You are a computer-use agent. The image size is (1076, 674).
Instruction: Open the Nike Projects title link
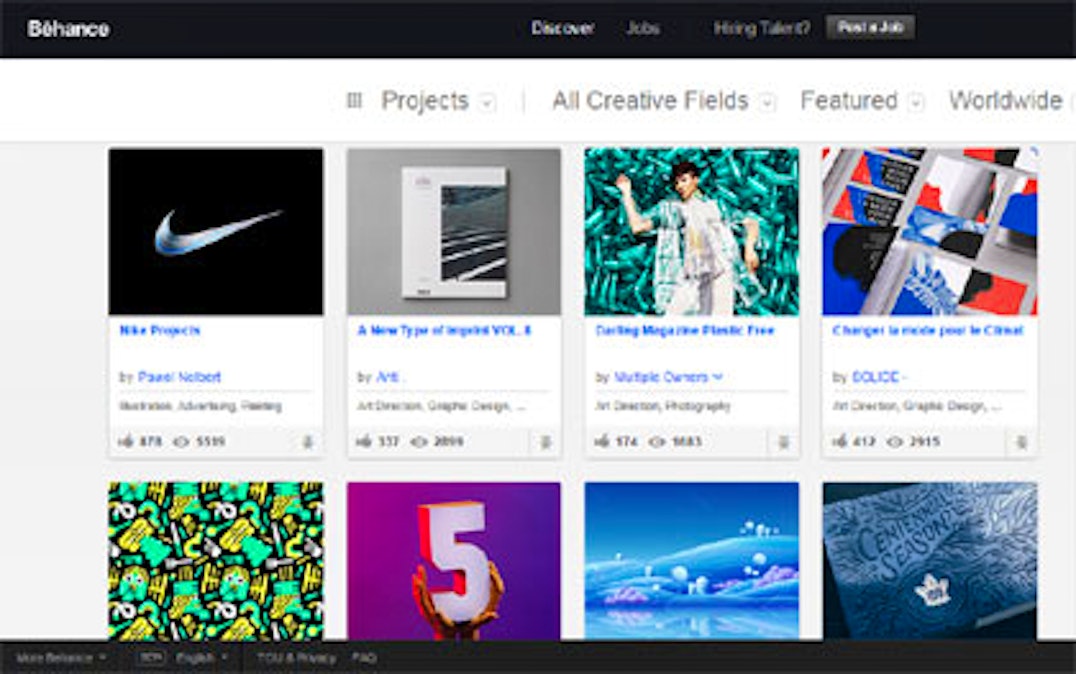pos(159,331)
